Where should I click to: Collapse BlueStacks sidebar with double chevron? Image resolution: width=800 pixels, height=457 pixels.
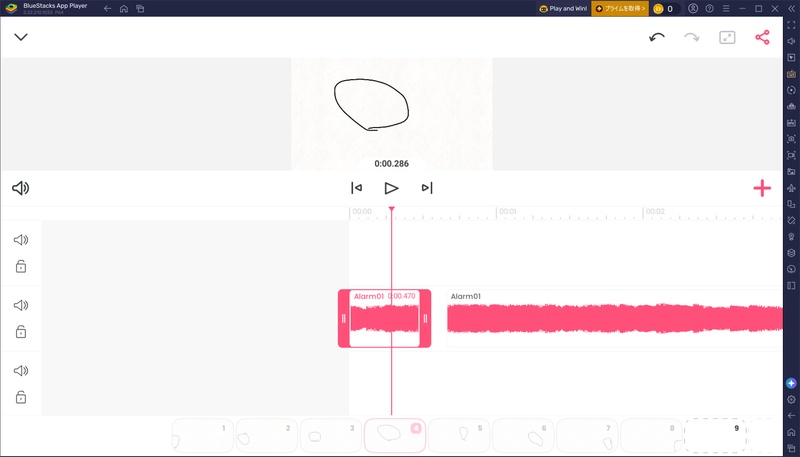coord(791,9)
